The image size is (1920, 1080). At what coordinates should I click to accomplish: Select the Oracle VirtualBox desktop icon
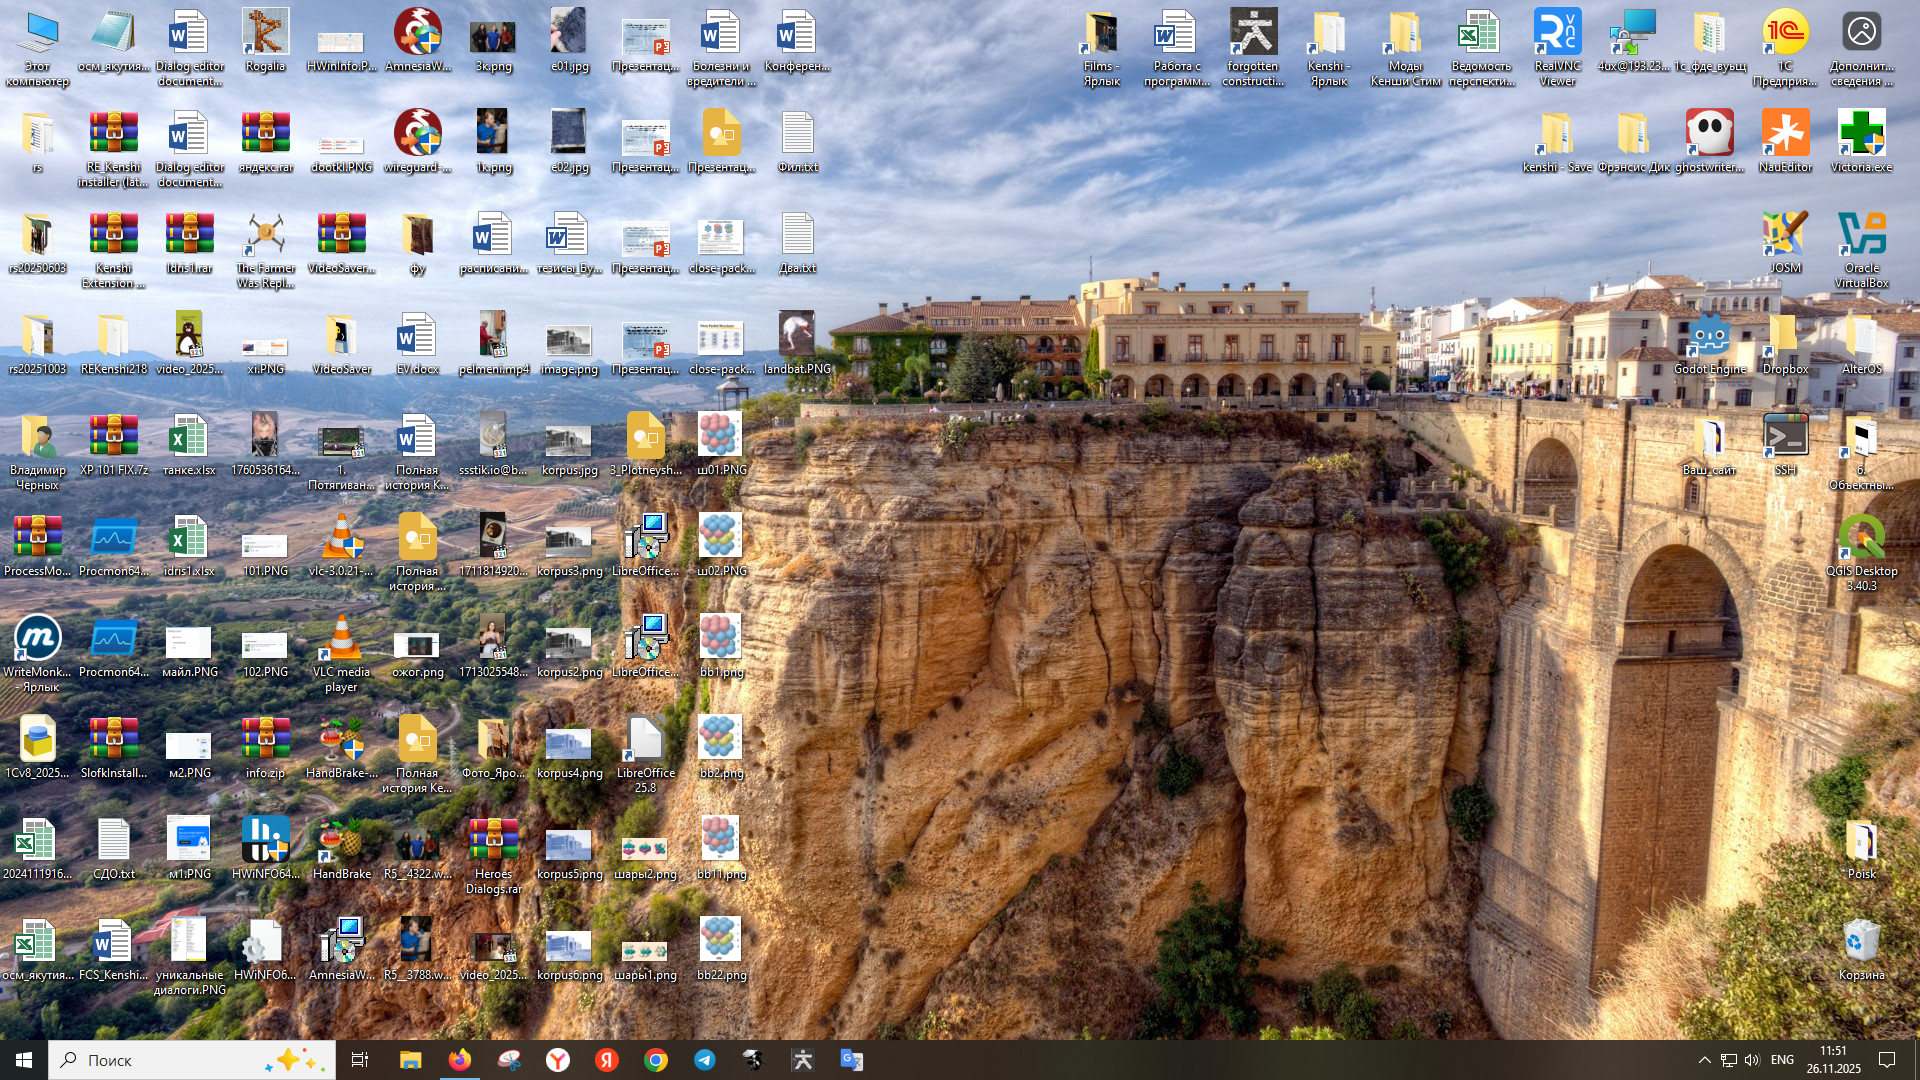tap(1861, 240)
